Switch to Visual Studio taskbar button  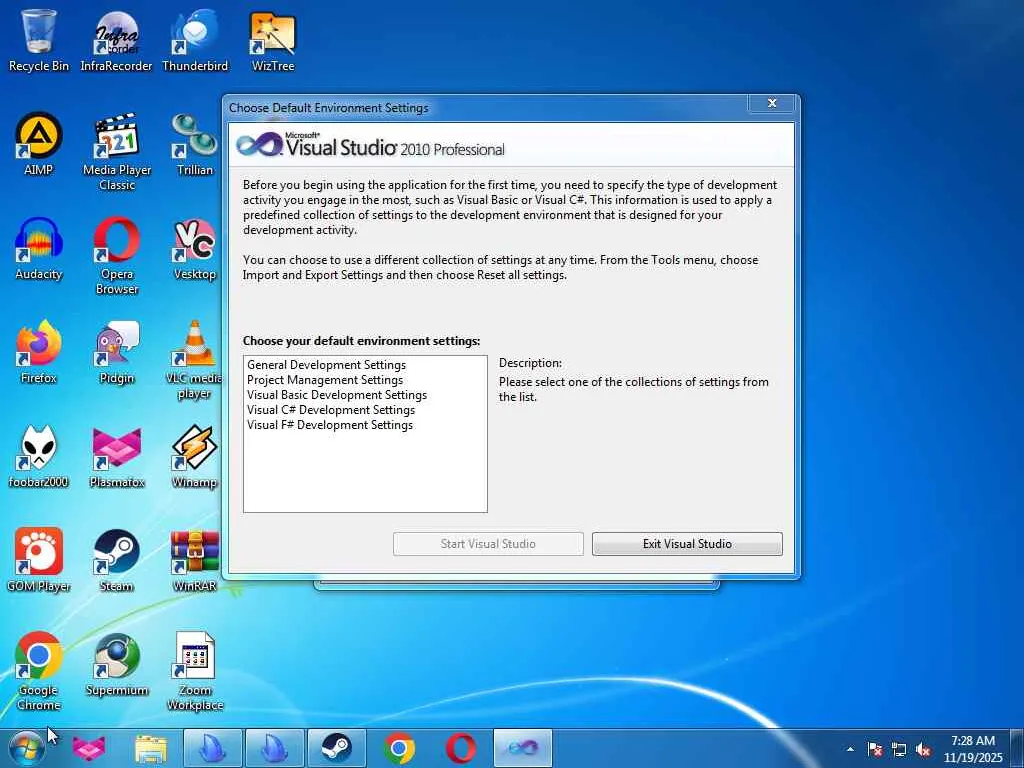[x=523, y=748]
